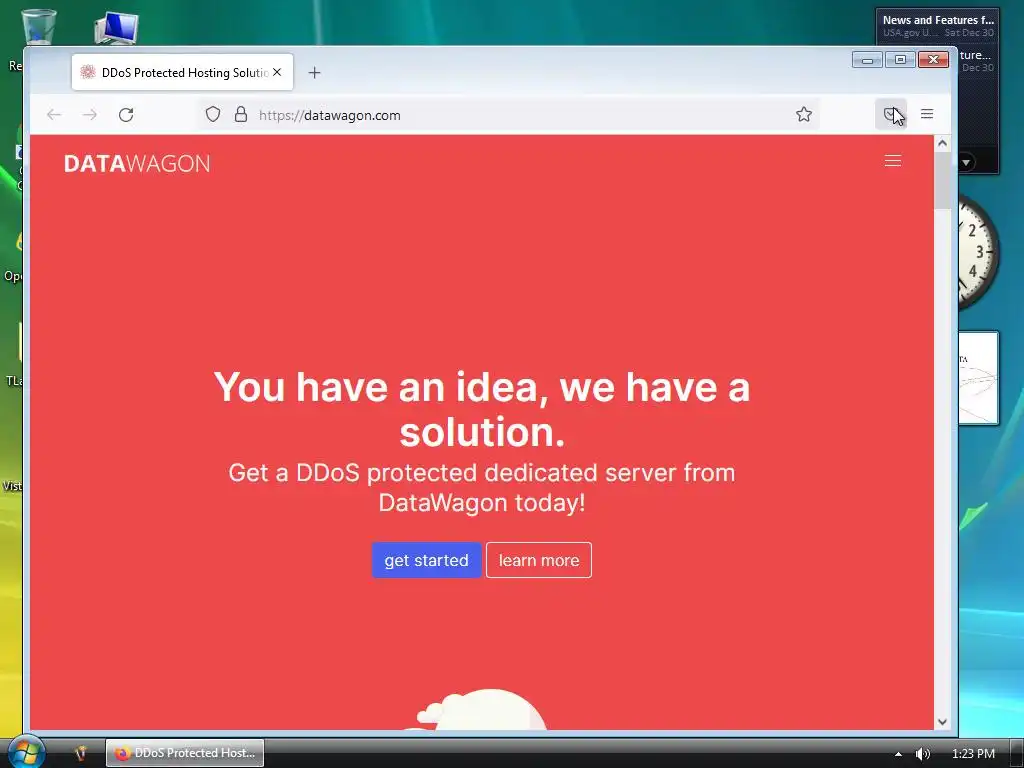Go back using the browser back arrow
The height and width of the screenshot is (768, 1024).
54,115
